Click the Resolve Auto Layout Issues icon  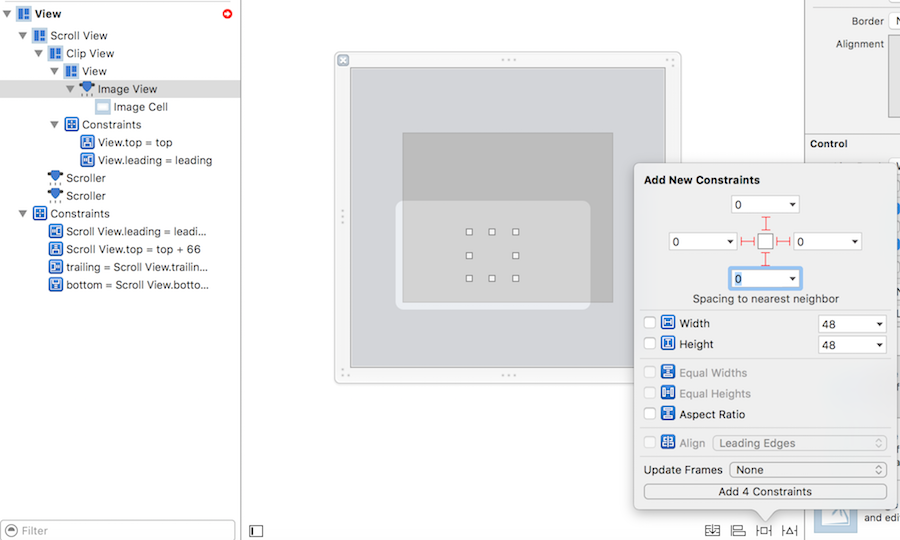coord(790,530)
